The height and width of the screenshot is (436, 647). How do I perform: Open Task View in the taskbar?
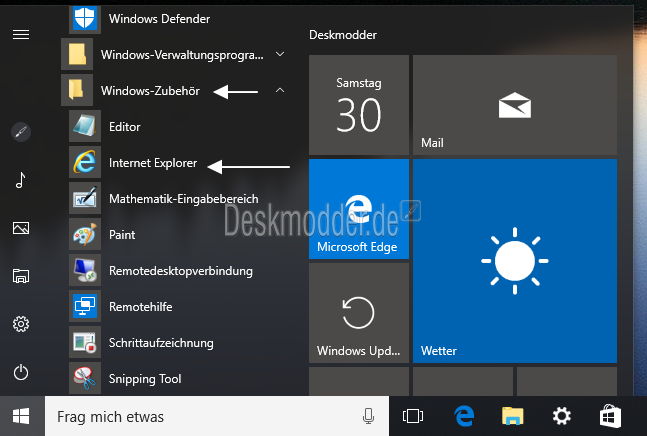413,416
